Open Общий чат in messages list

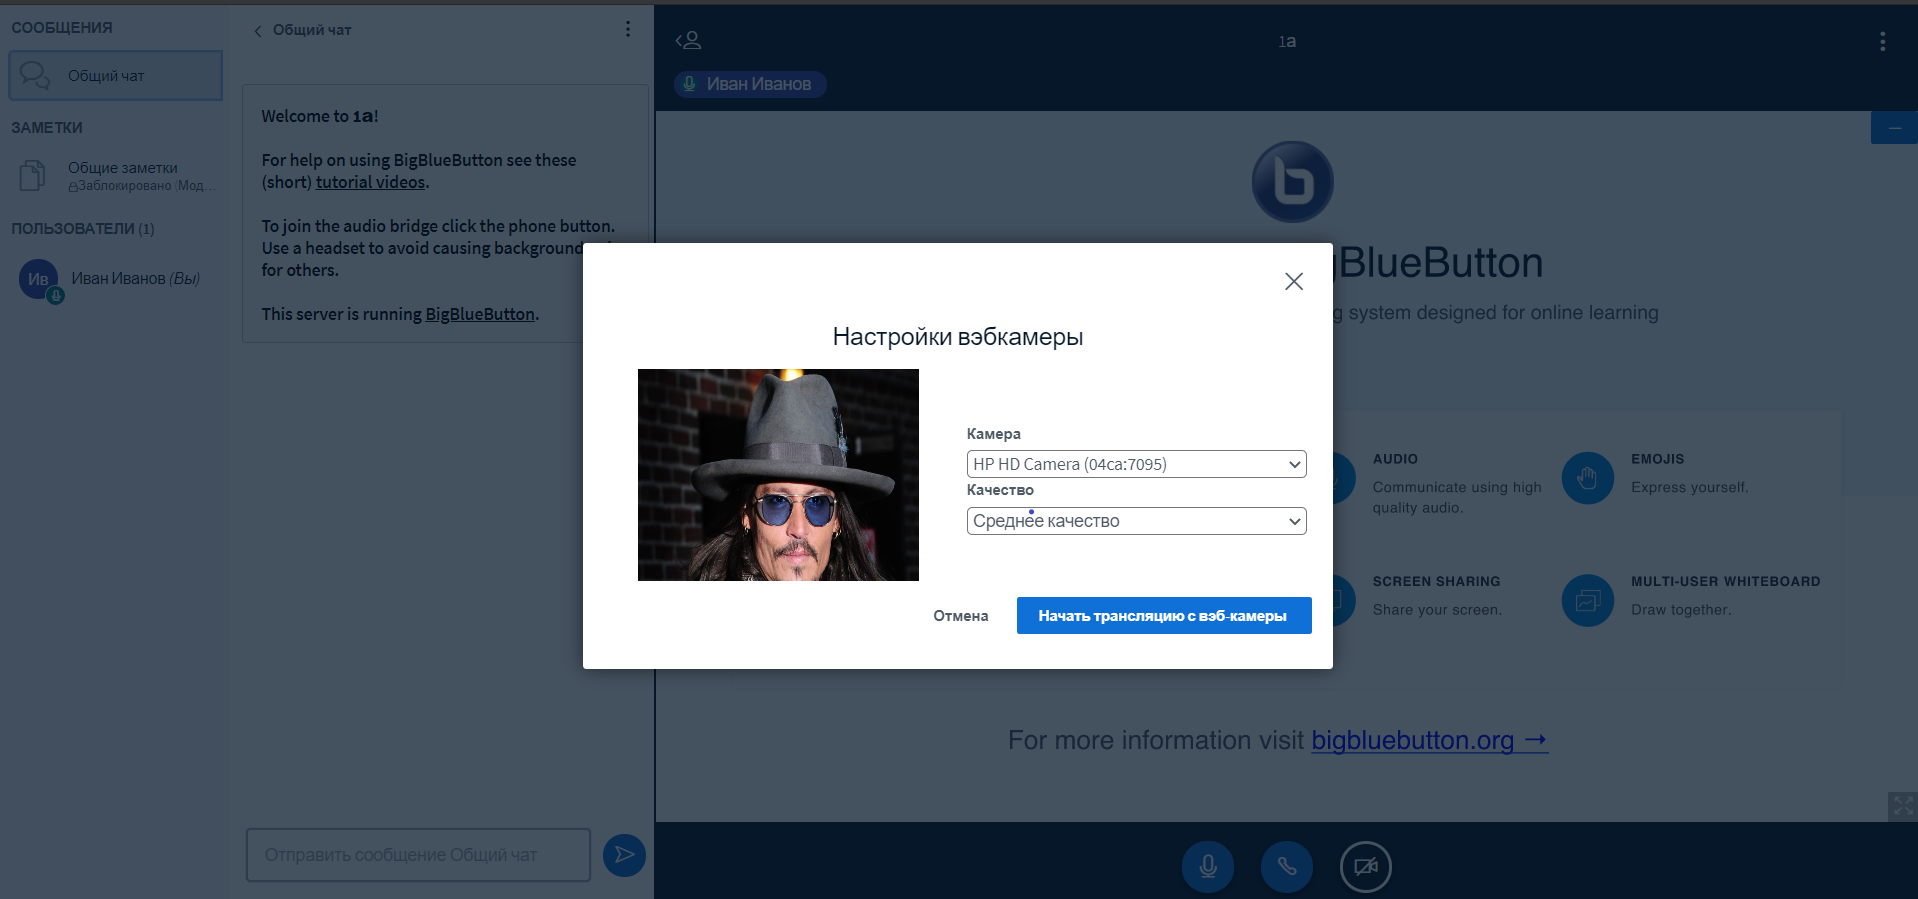tap(115, 76)
